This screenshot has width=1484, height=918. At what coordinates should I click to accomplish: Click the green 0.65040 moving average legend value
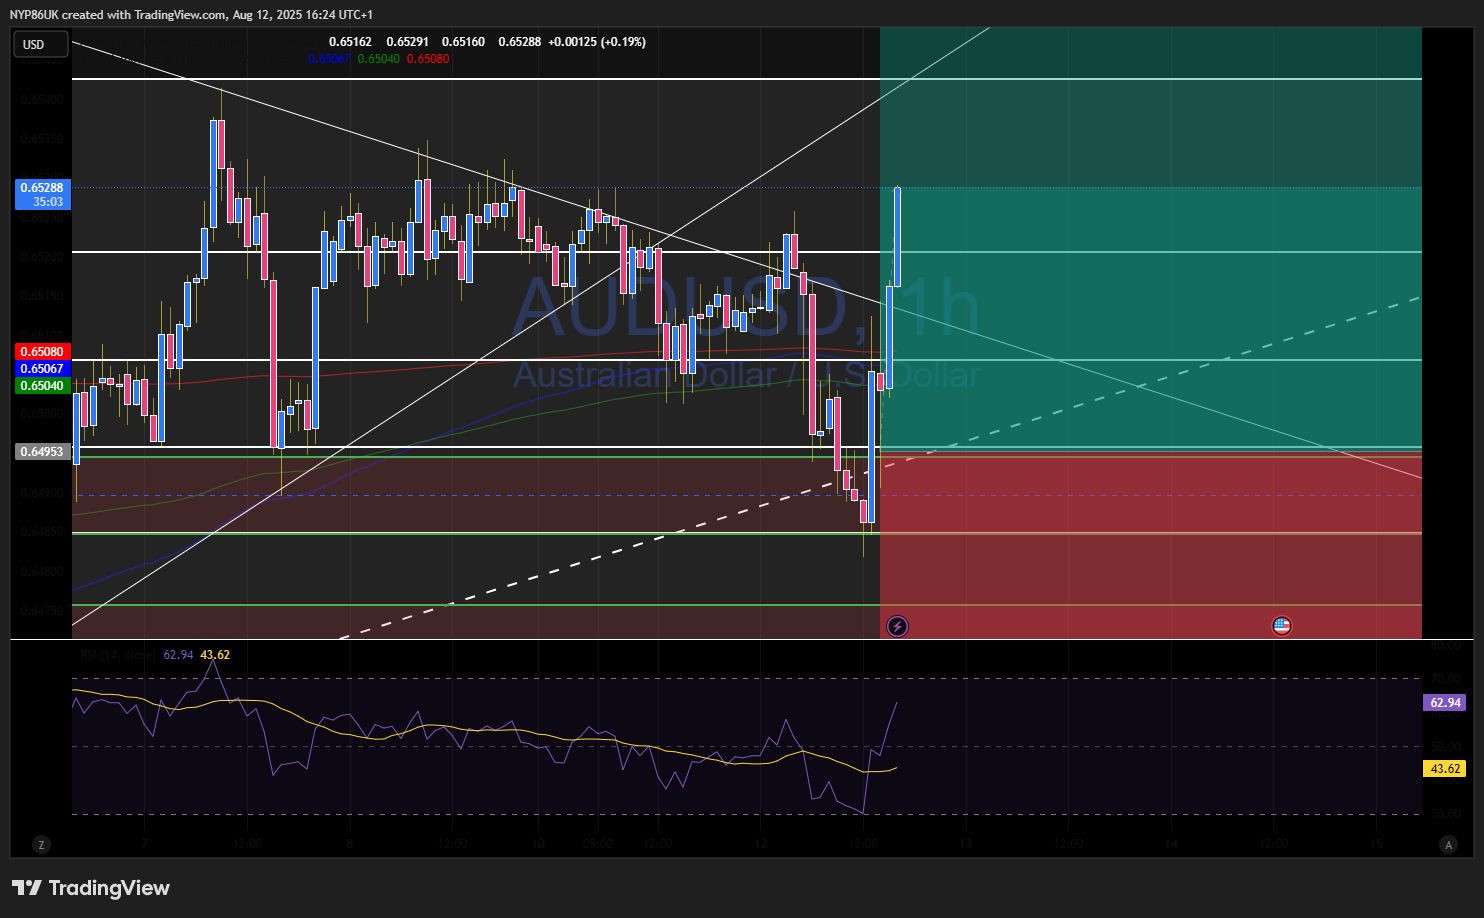[x=379, y=59]
